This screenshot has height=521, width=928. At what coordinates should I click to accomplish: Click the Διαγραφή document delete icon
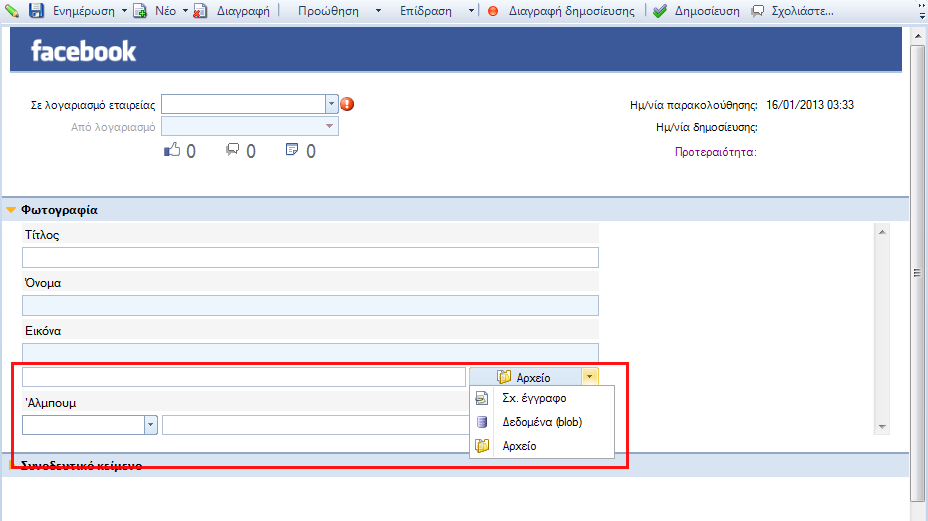coord(201,11)
